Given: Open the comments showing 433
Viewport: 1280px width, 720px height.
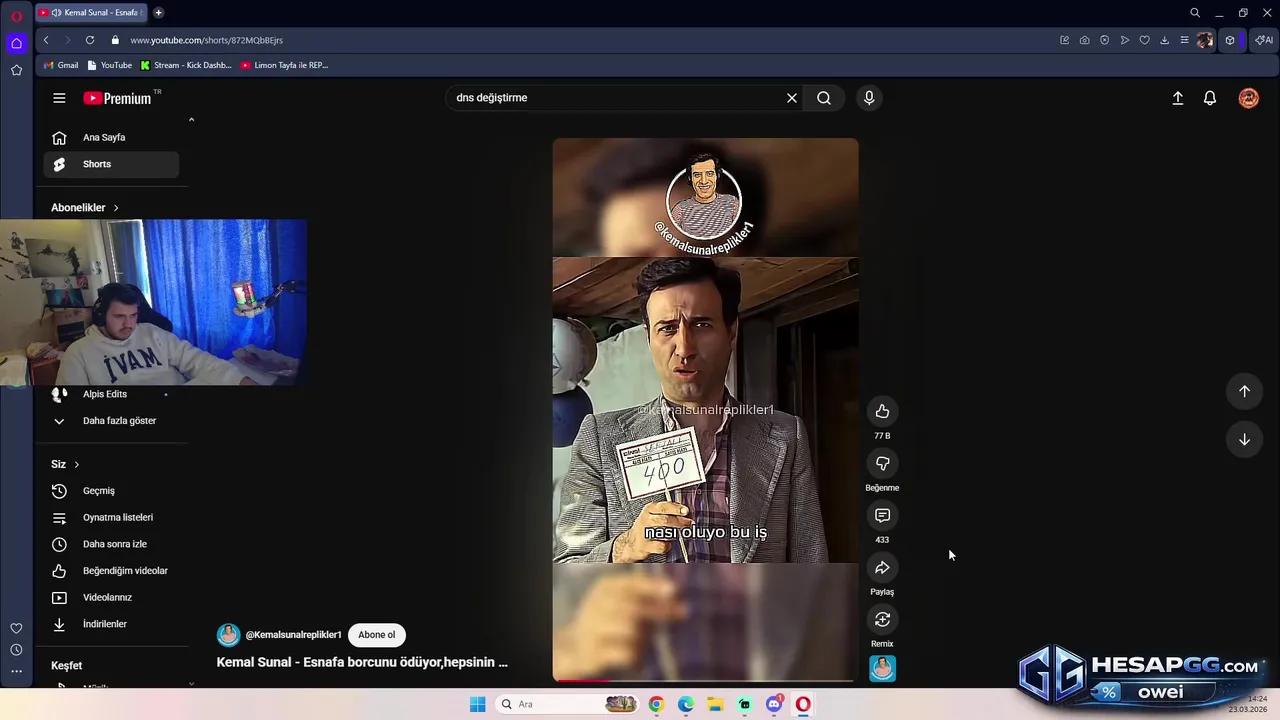Looking at the screenshot, I should click(882, 515).
